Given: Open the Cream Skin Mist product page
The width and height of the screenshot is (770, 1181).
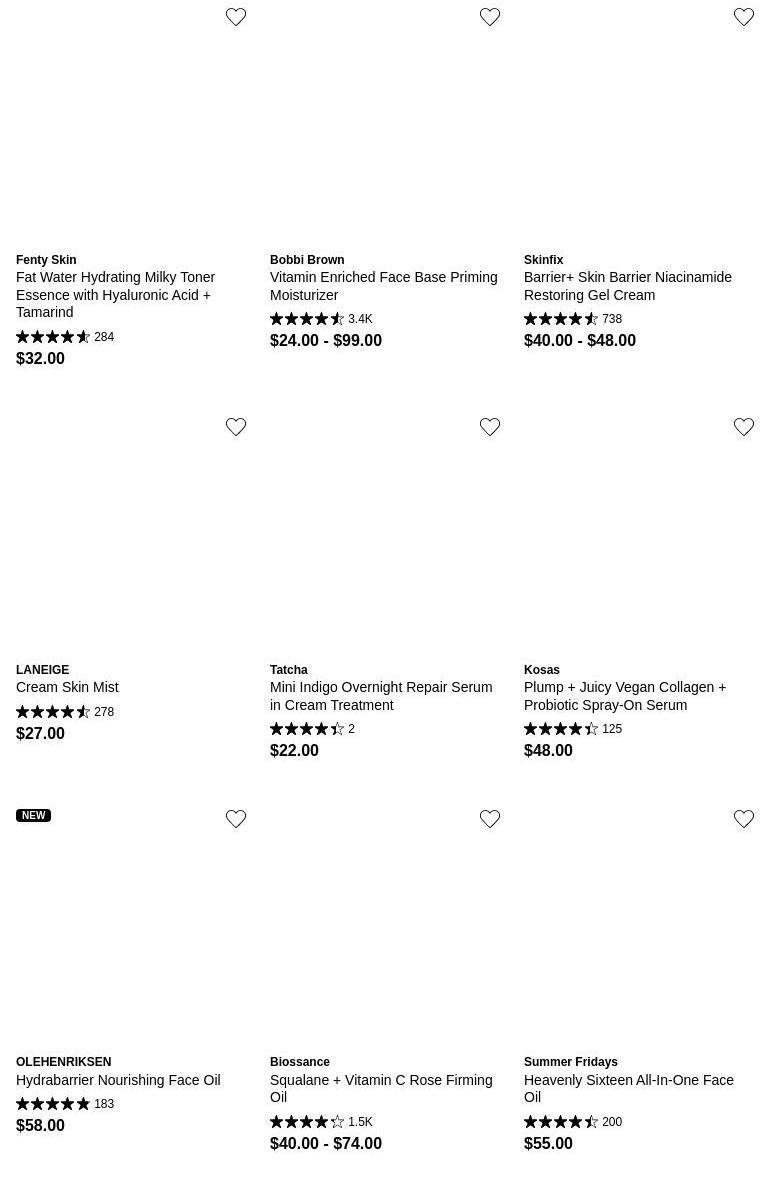Looking at the screenshot, I should tap(67, 687).
